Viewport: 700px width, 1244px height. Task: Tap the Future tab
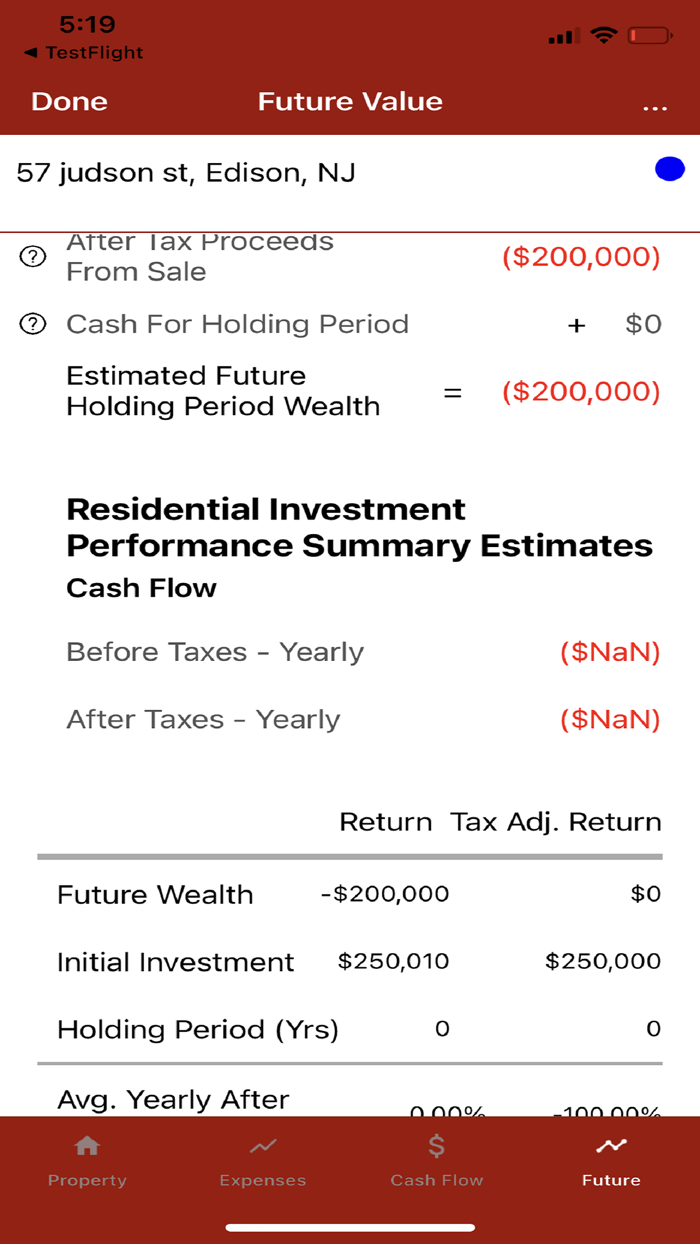[x=611, y=1160]
